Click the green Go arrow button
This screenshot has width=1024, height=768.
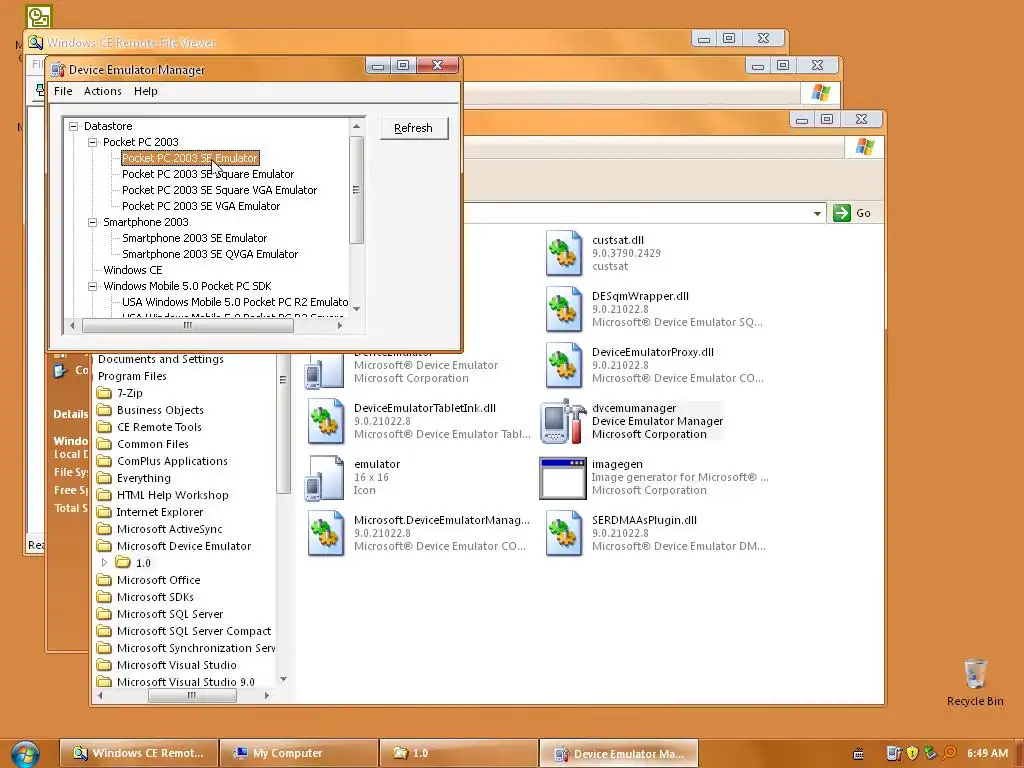pyautogui.click(x=842, y=213)
